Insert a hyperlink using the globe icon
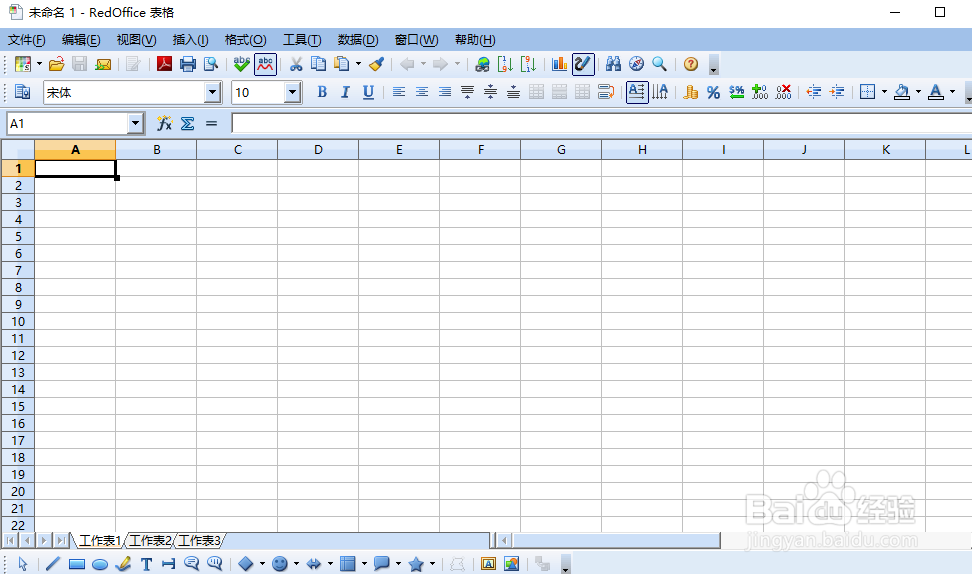This screenshot has height=574, width=972. tap(482, 64)
